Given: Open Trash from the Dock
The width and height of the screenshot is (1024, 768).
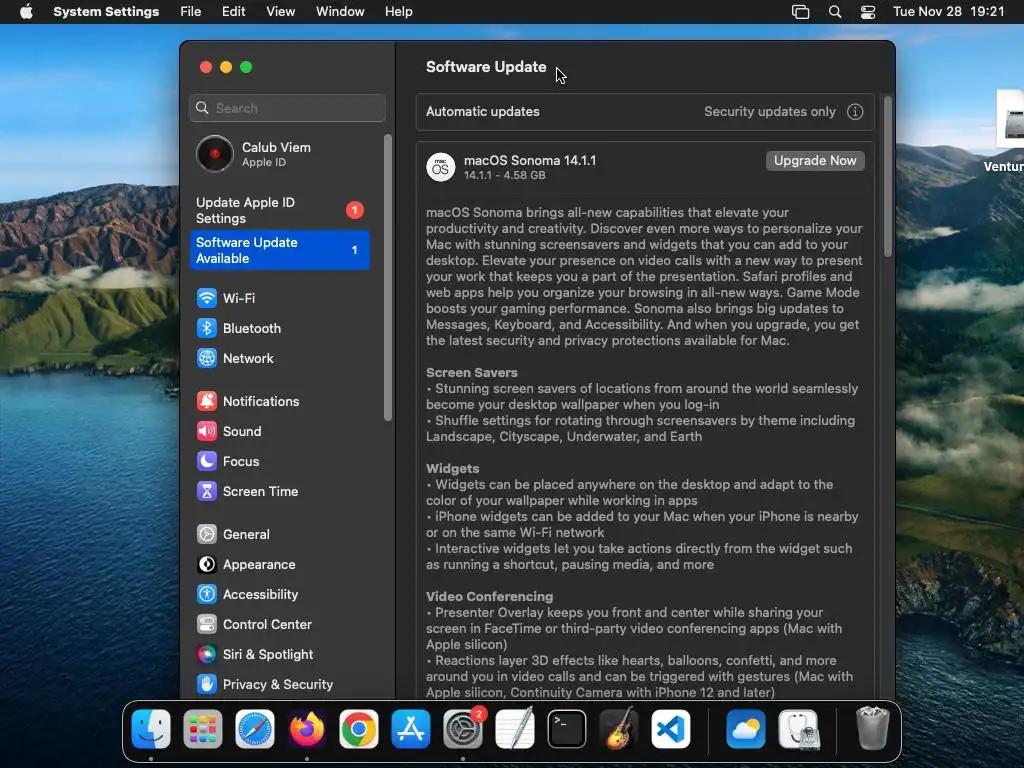Looking at the screenshot, I should coord(872,729).
